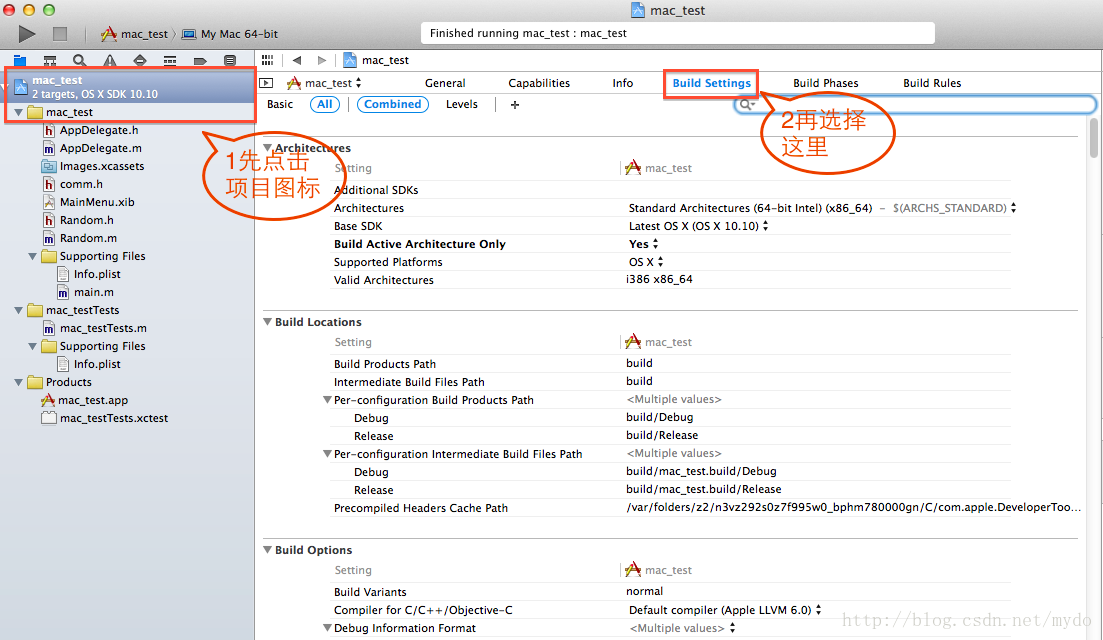The height and width of the screenshot is (640, 1103).
Task: Collapse the mac_test group folder
Action: 18,112
